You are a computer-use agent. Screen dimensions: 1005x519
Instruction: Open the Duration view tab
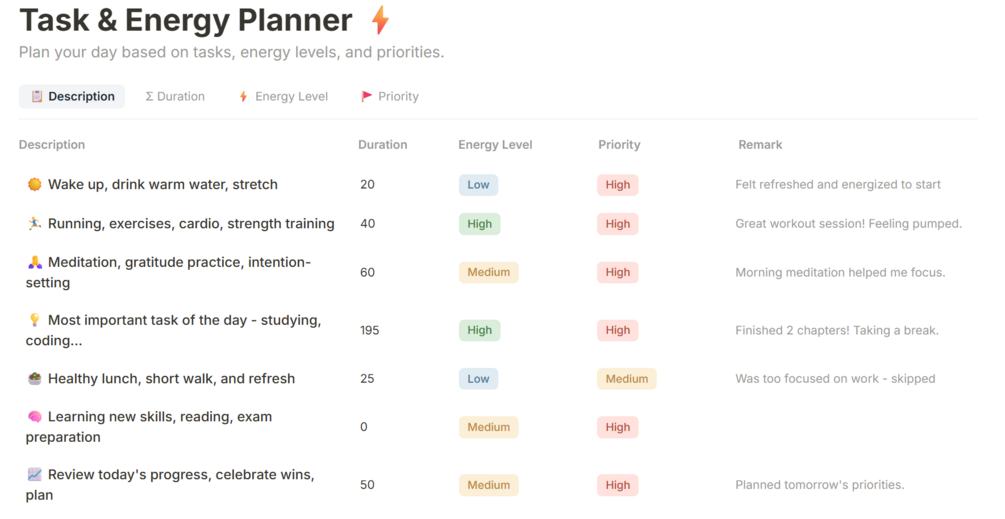[x=175, y=97]
